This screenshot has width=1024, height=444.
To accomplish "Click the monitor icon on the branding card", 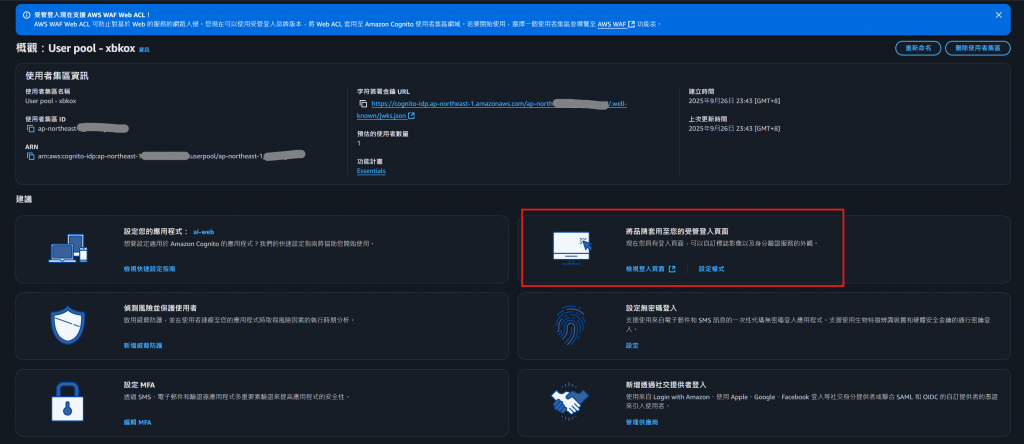I will pos(572,249).
